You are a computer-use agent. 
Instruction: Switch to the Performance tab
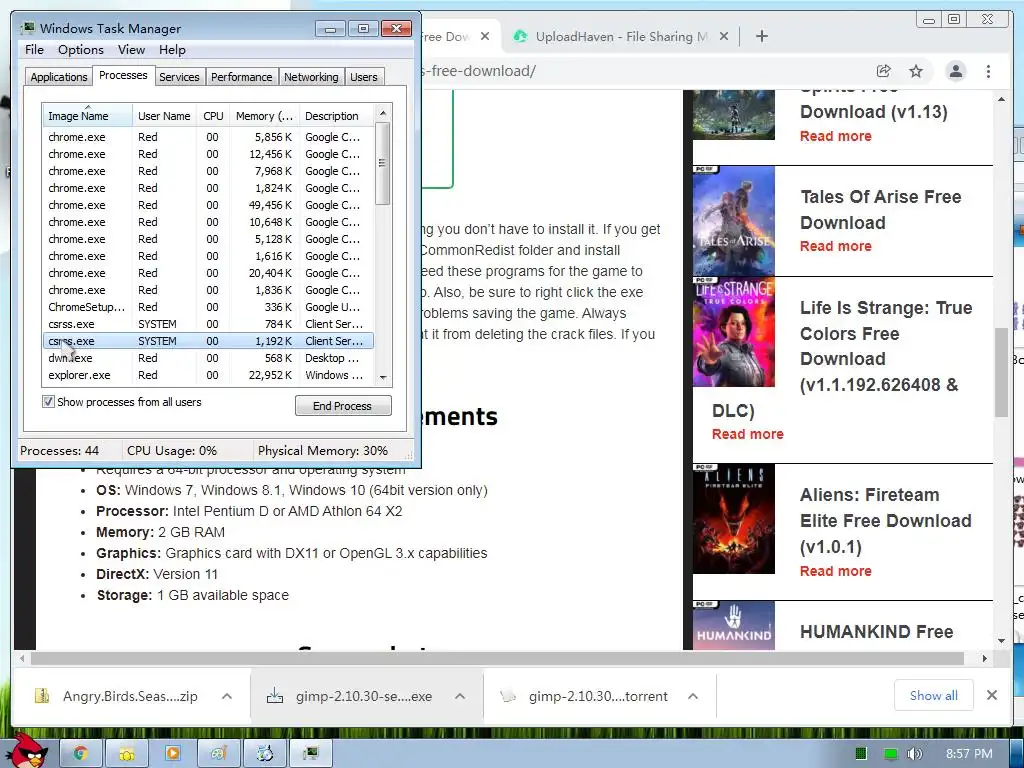[242, 77]
